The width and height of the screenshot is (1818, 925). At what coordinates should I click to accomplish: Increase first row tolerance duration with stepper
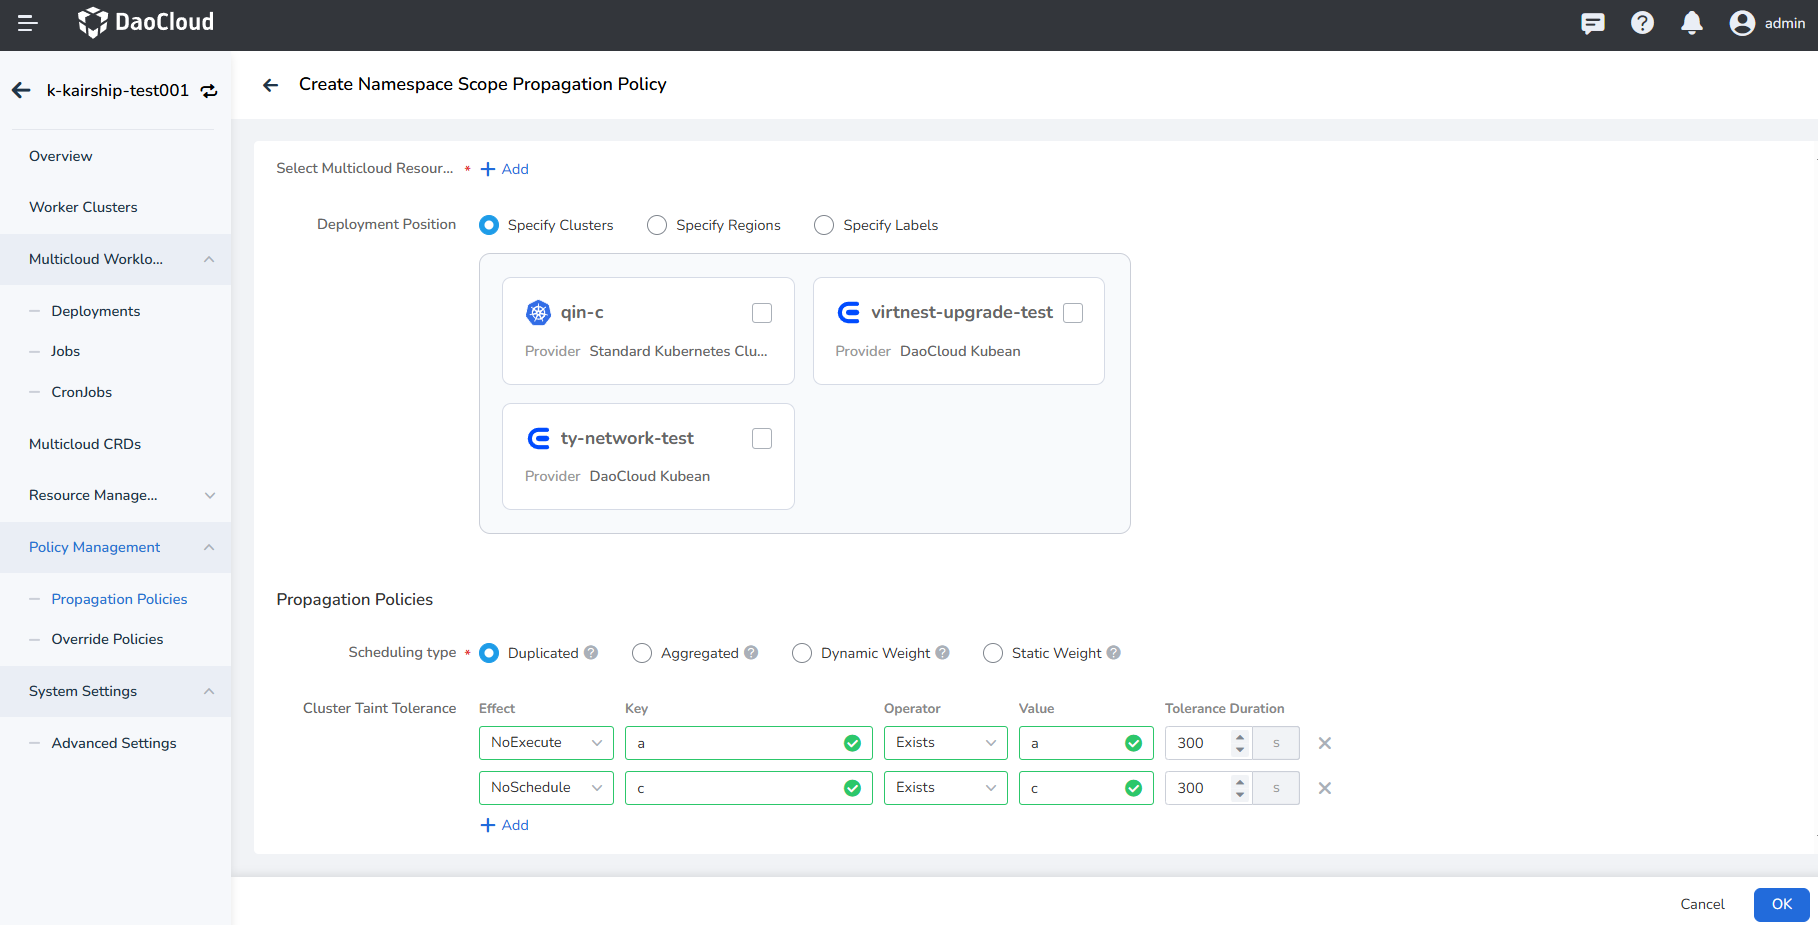(1240, 737)
